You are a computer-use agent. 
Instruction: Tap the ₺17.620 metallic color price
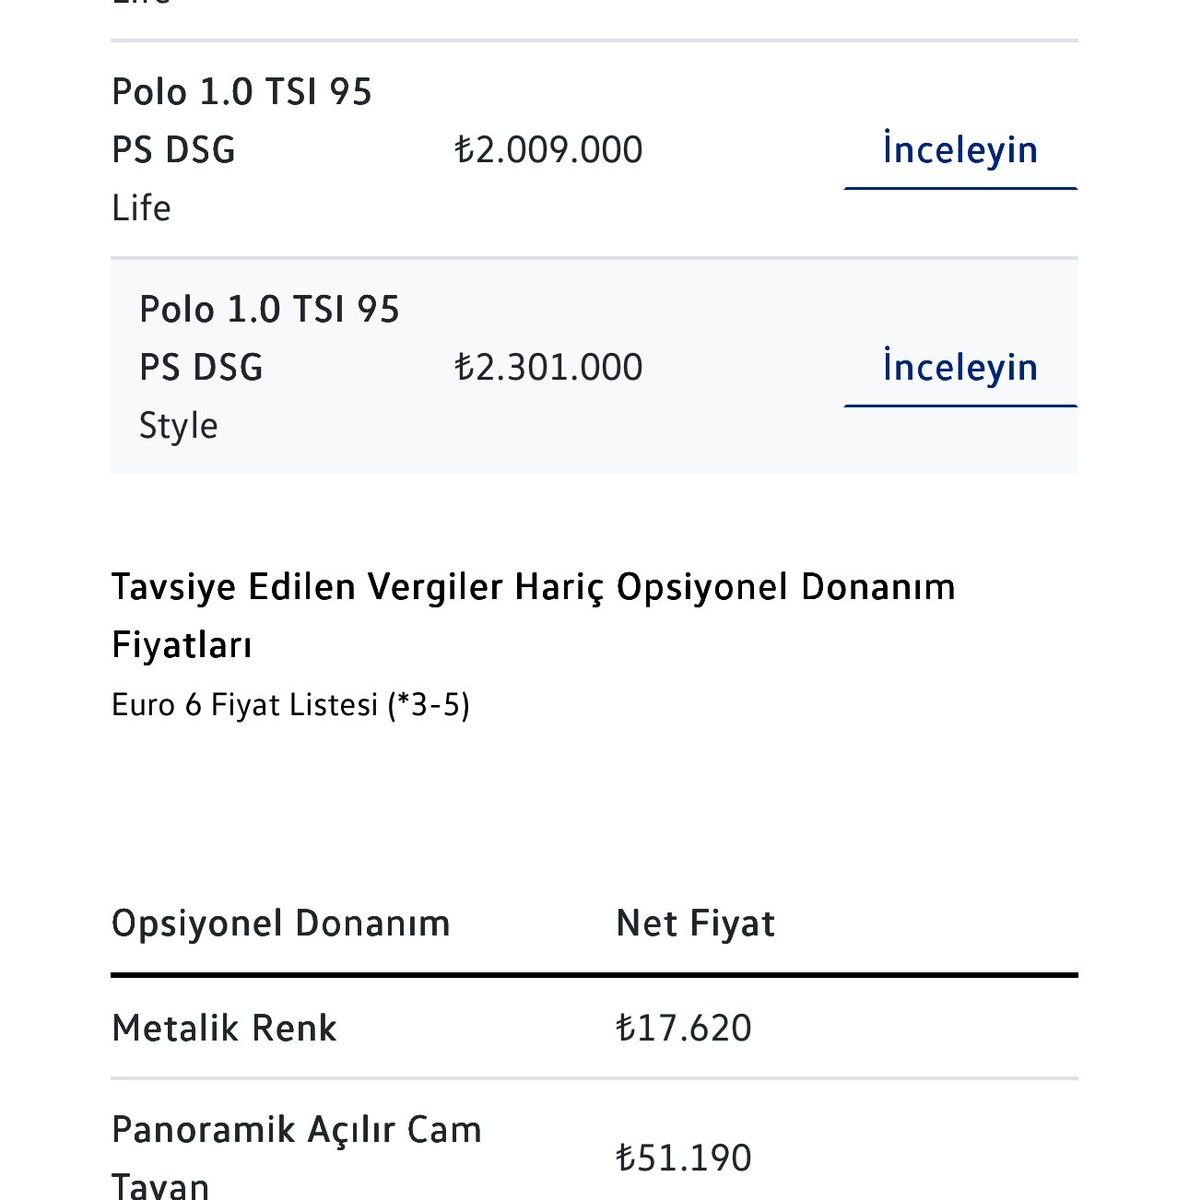(x=684, y=1028)
